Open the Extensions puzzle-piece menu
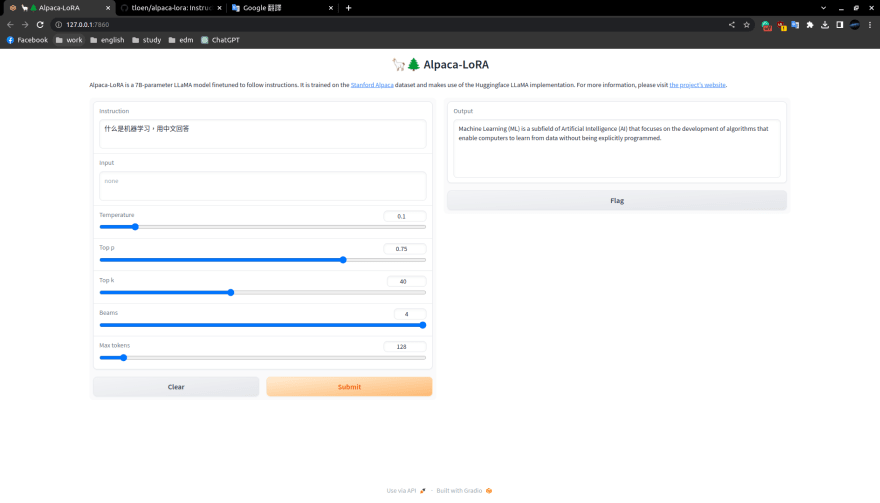This screenshot has height=503, width=880. pyautogui.click(x=810, y=25)
